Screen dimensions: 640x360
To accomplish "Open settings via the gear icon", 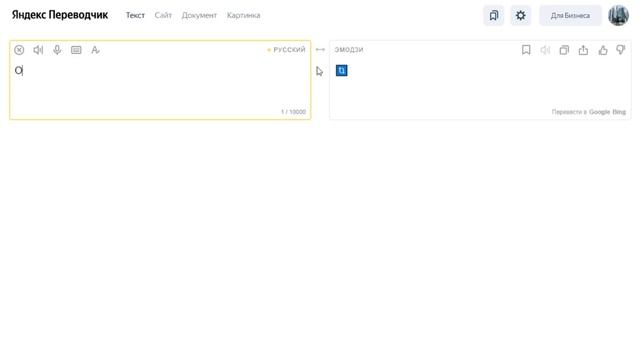I will click(x=520, y=16).
